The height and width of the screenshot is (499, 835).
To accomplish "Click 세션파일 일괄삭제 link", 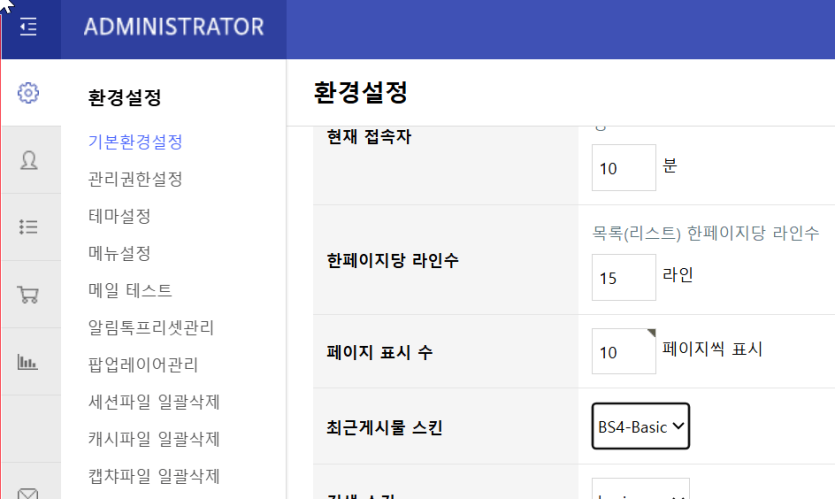I will pos(154,402).
